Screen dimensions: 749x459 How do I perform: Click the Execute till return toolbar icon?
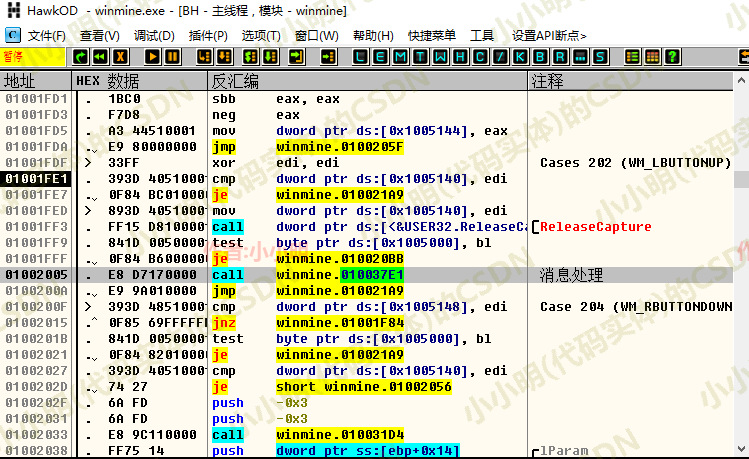point(296,57)
